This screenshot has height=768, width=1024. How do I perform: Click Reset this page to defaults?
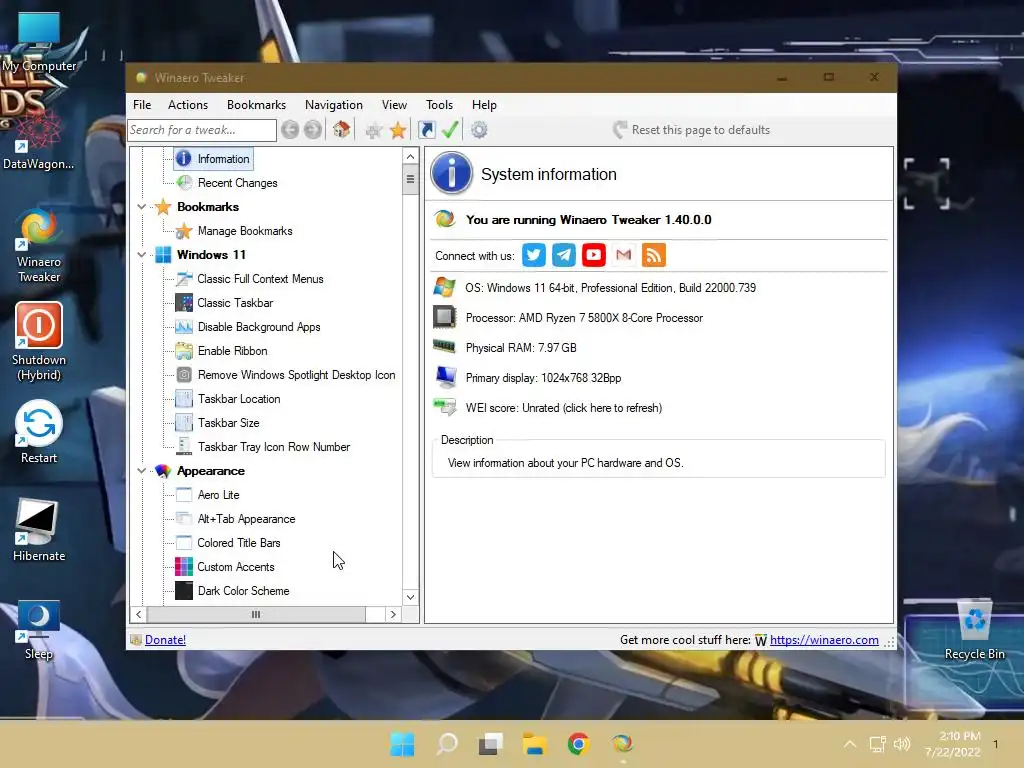pyautogui.click(x=692, y=130)
